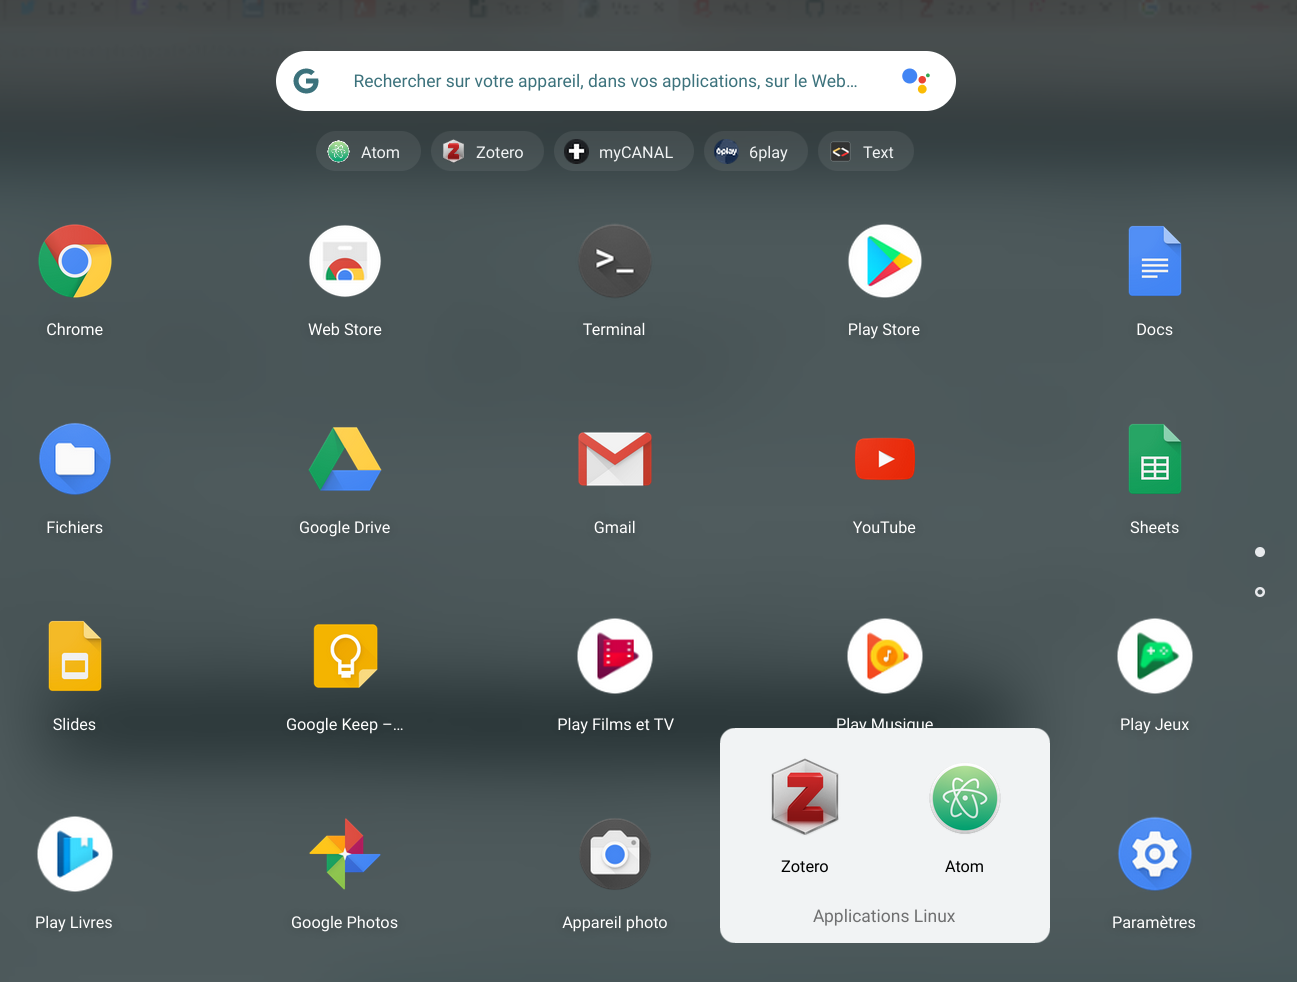Open the Fichiers file manager
This screenshot has width=1297, height=982.
75,459
